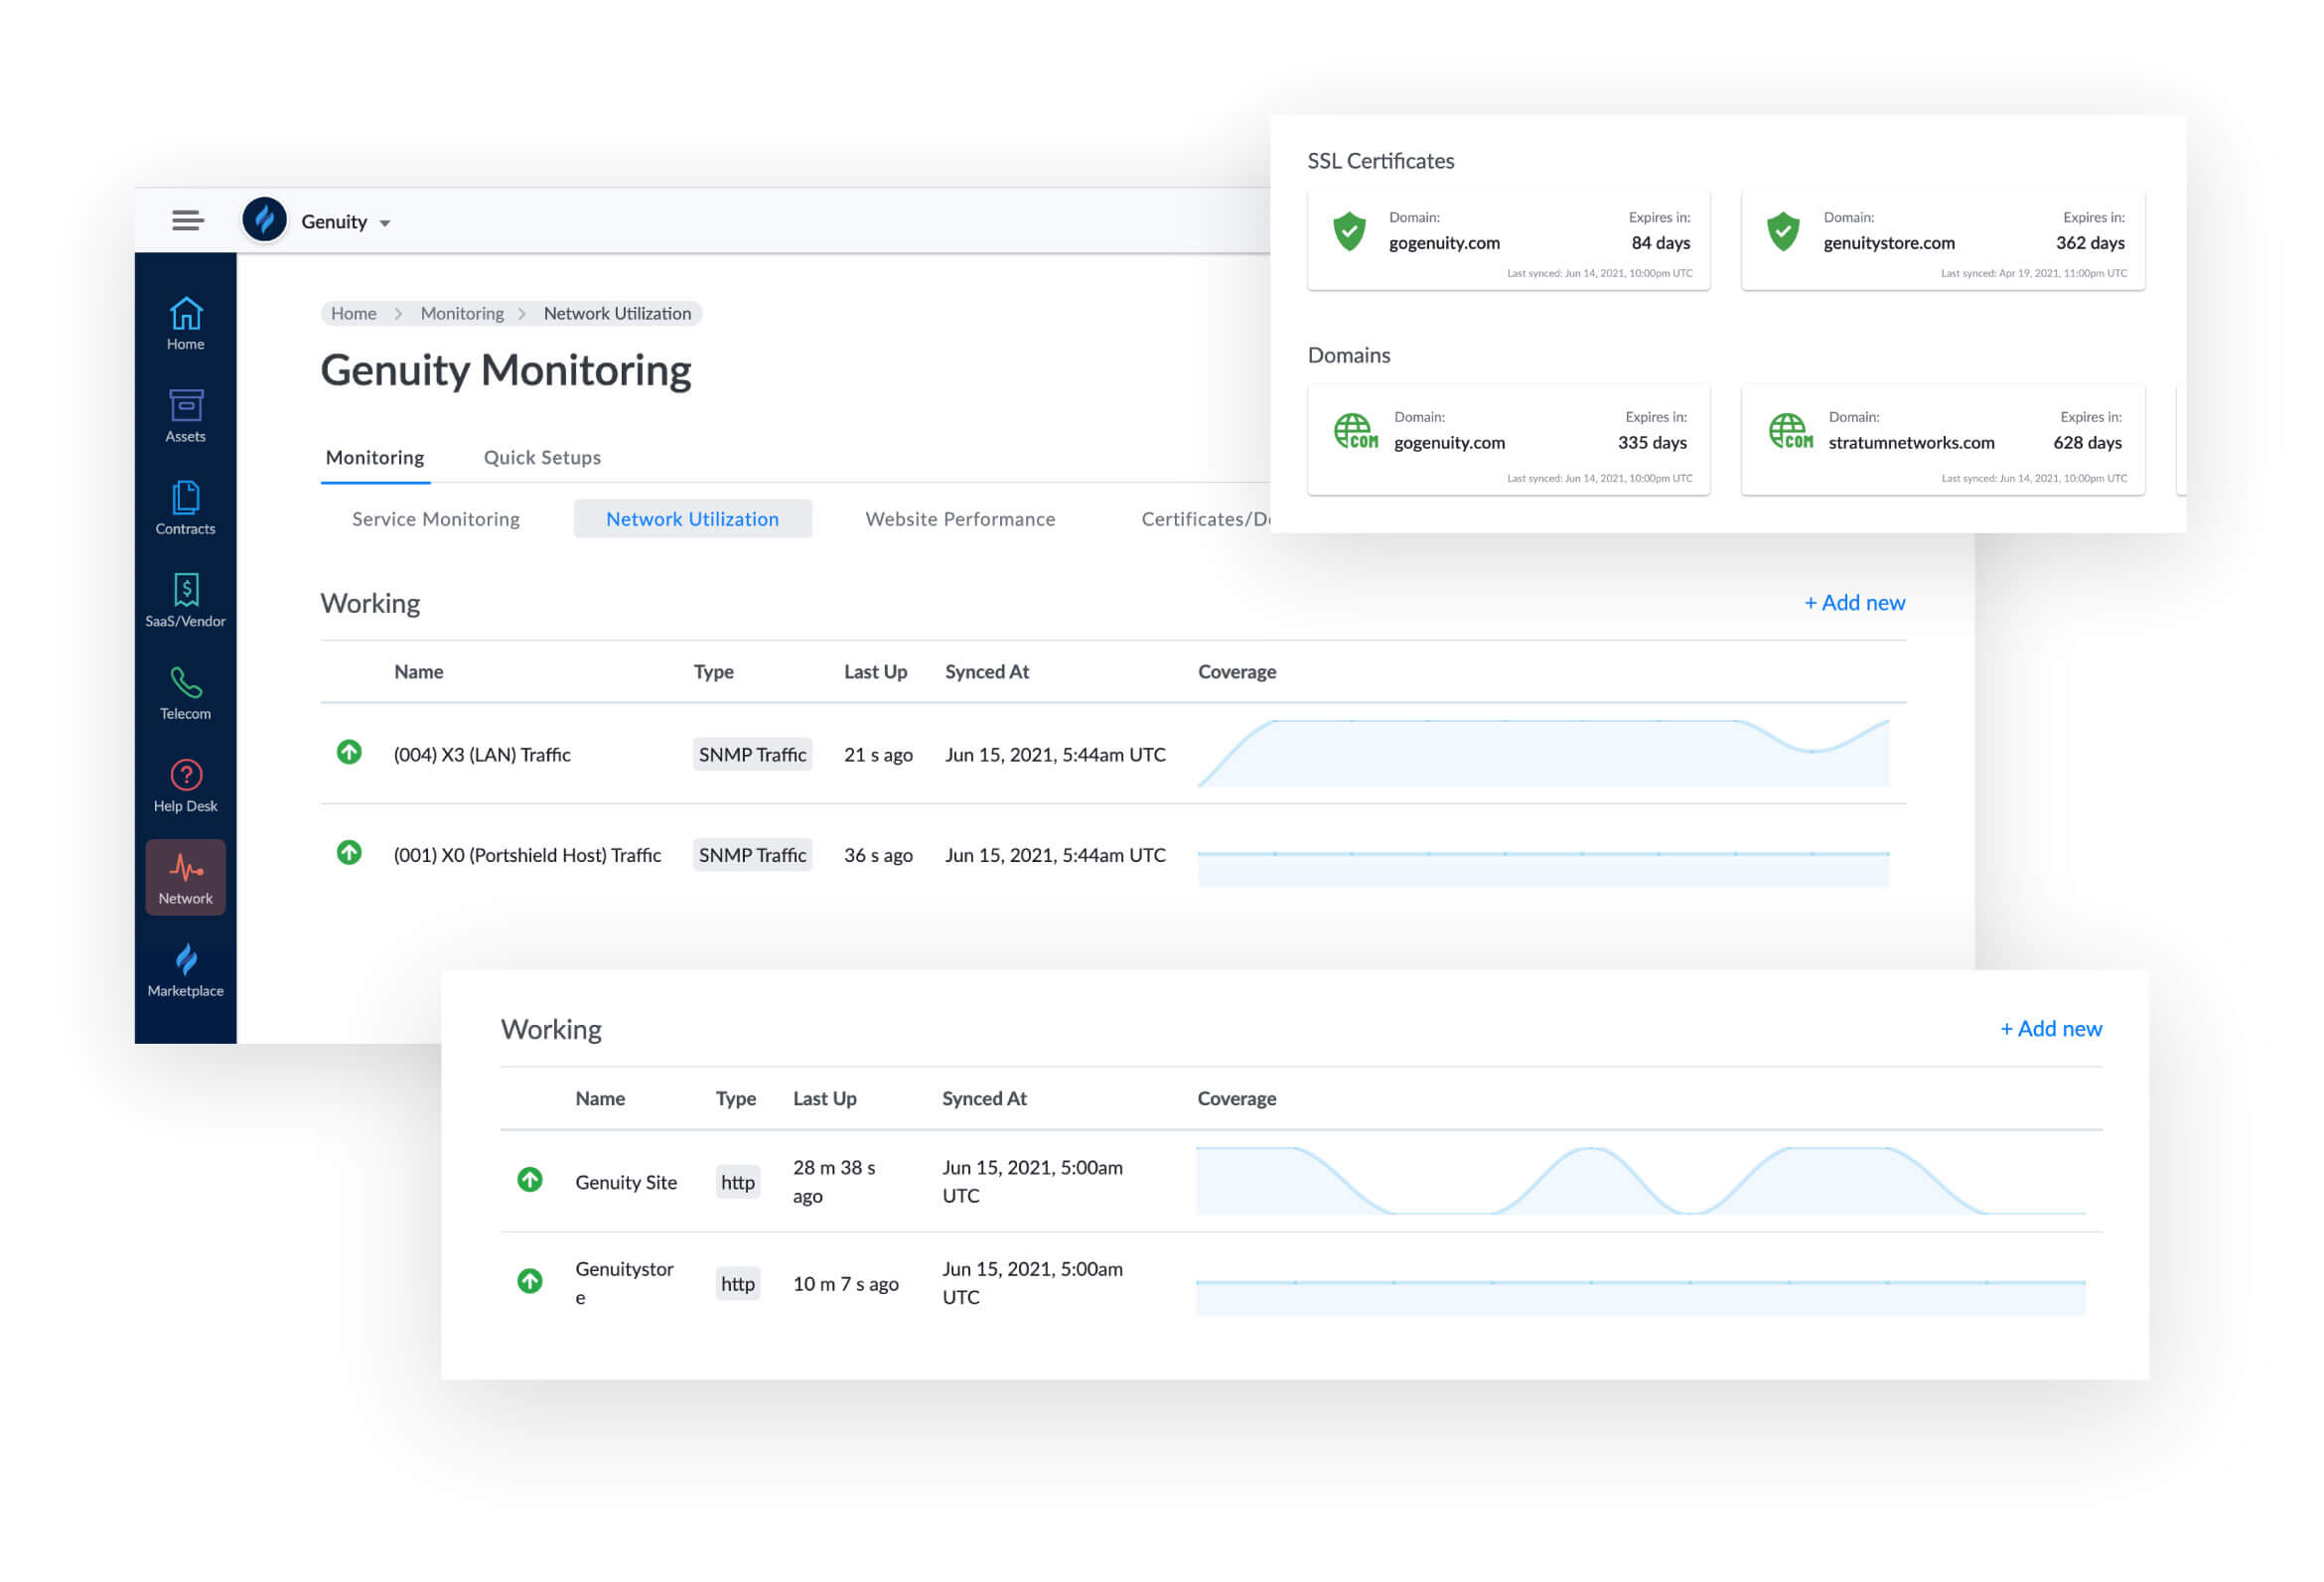Click stratumnetworks.com name on the domain card
2324x1582 pixels.
pos(1911,443)
